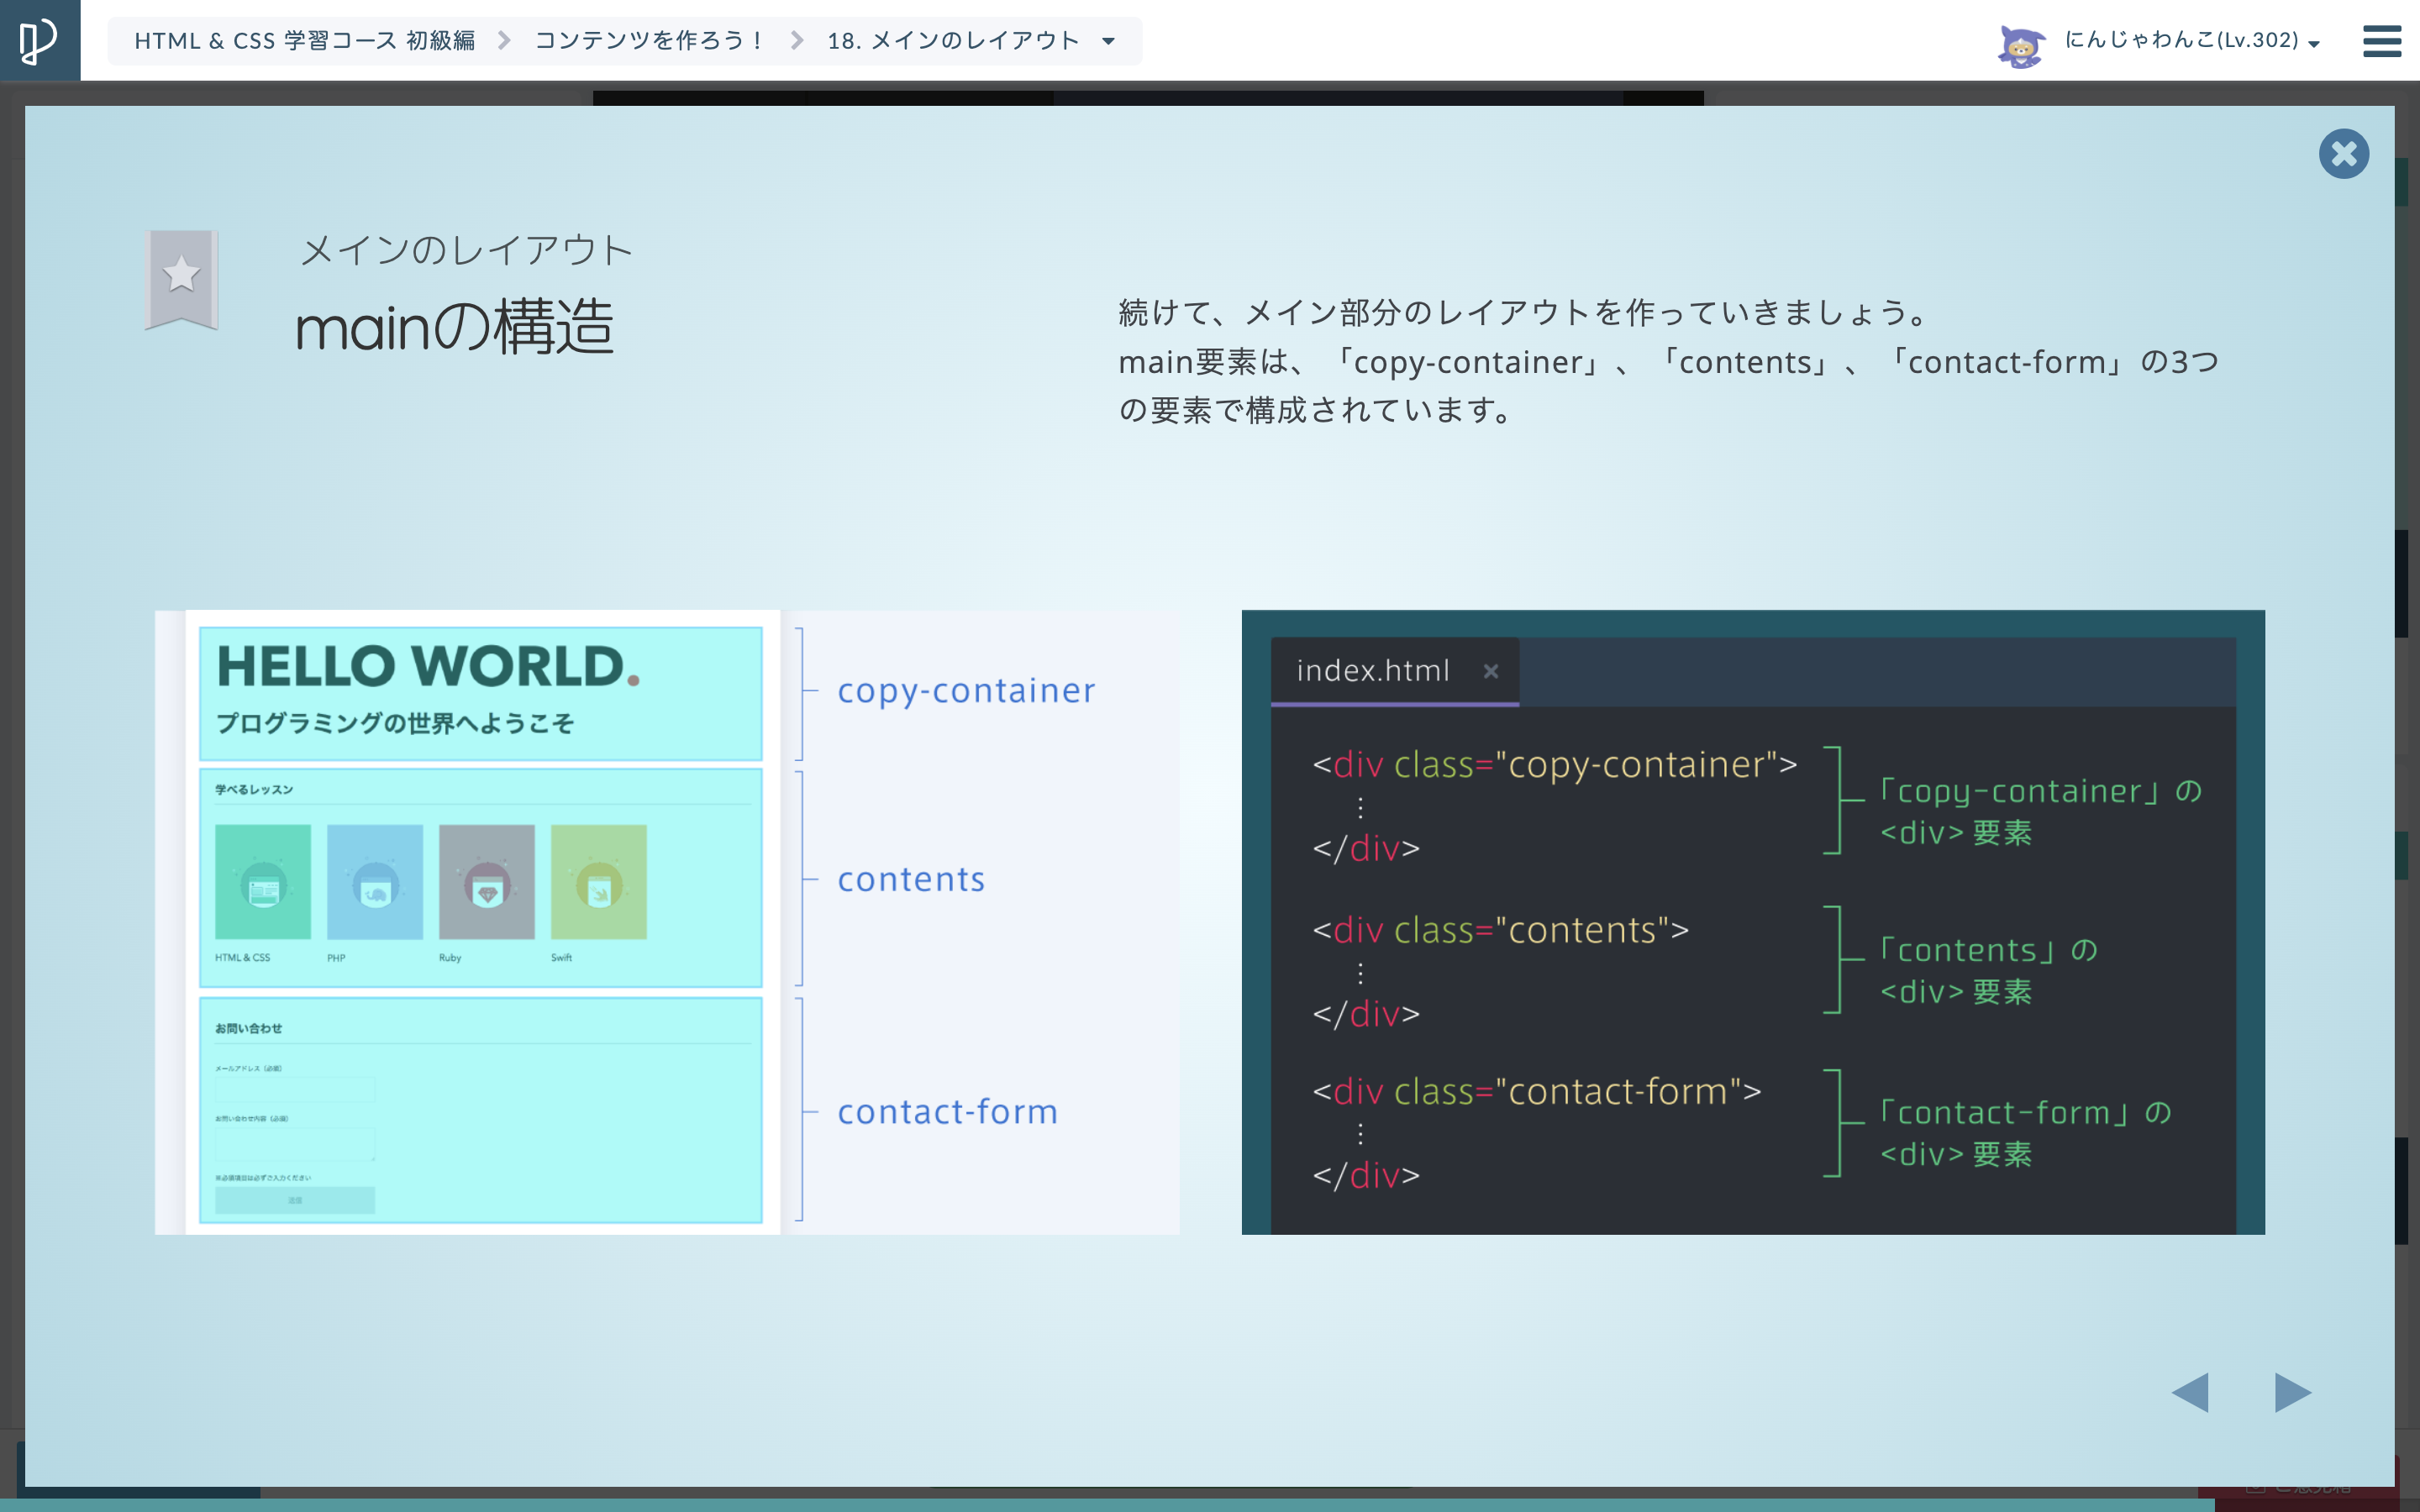Click the gray Ruby lesson tile
This screenshot has width=2420, height=1512.
tap(487, 882)
